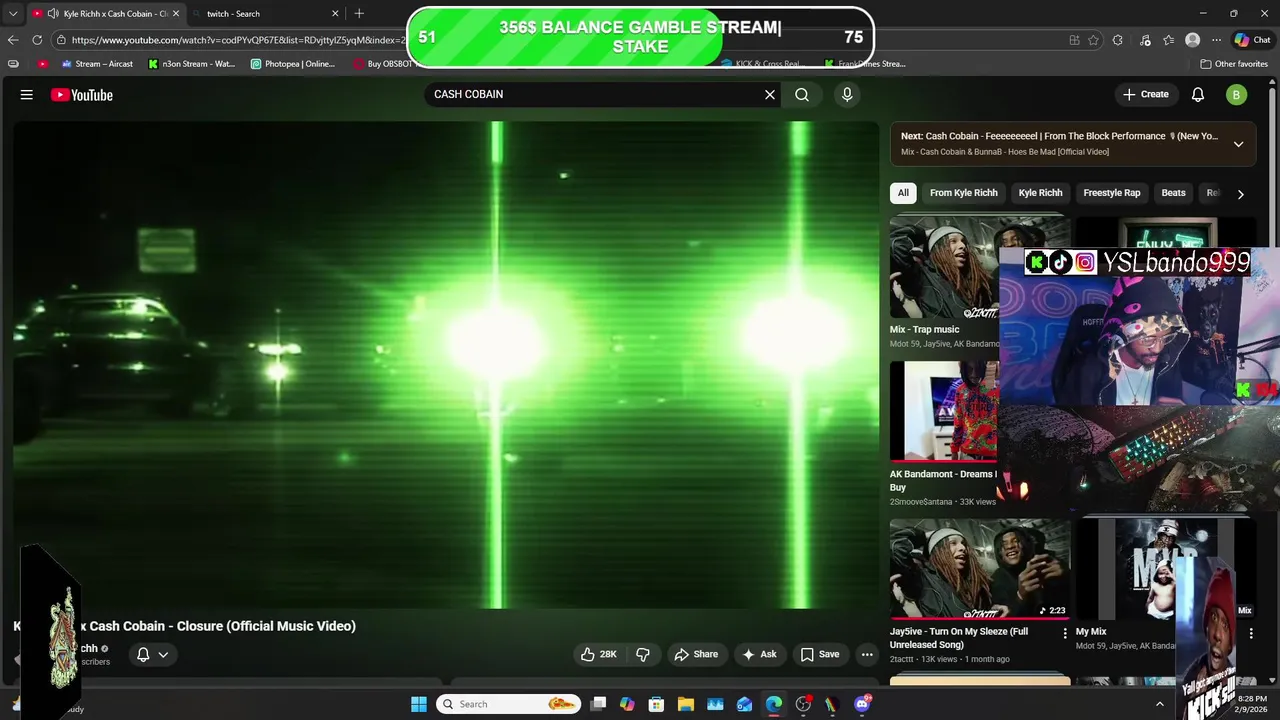Start voice search with microphone icon

coord(847,94)
